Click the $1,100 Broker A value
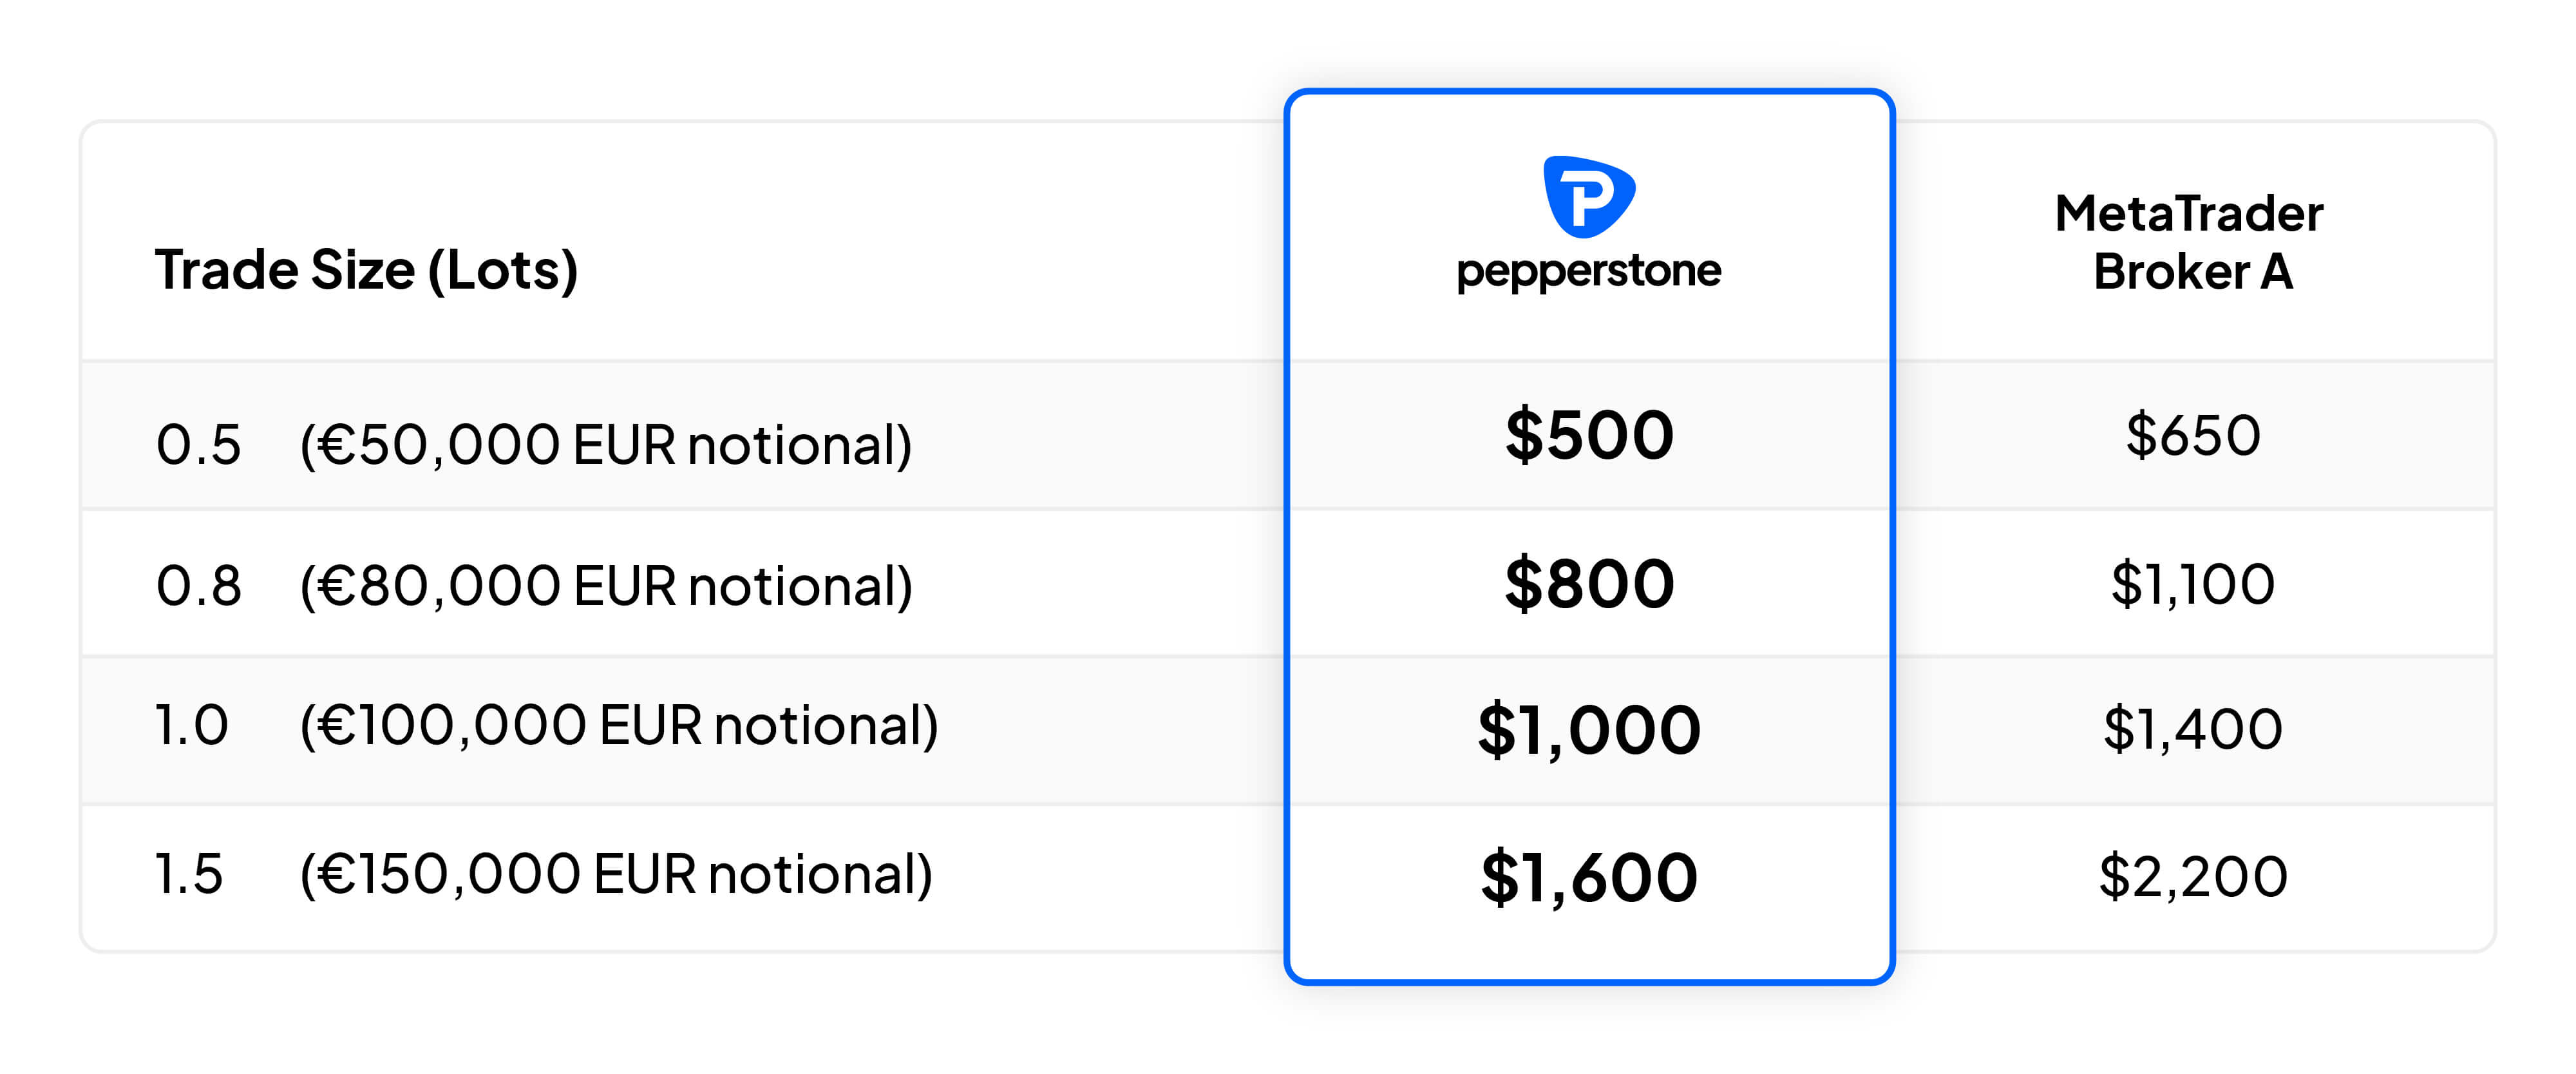The width and height of the screenshot is (2576, 1074). coord(2193,584)
